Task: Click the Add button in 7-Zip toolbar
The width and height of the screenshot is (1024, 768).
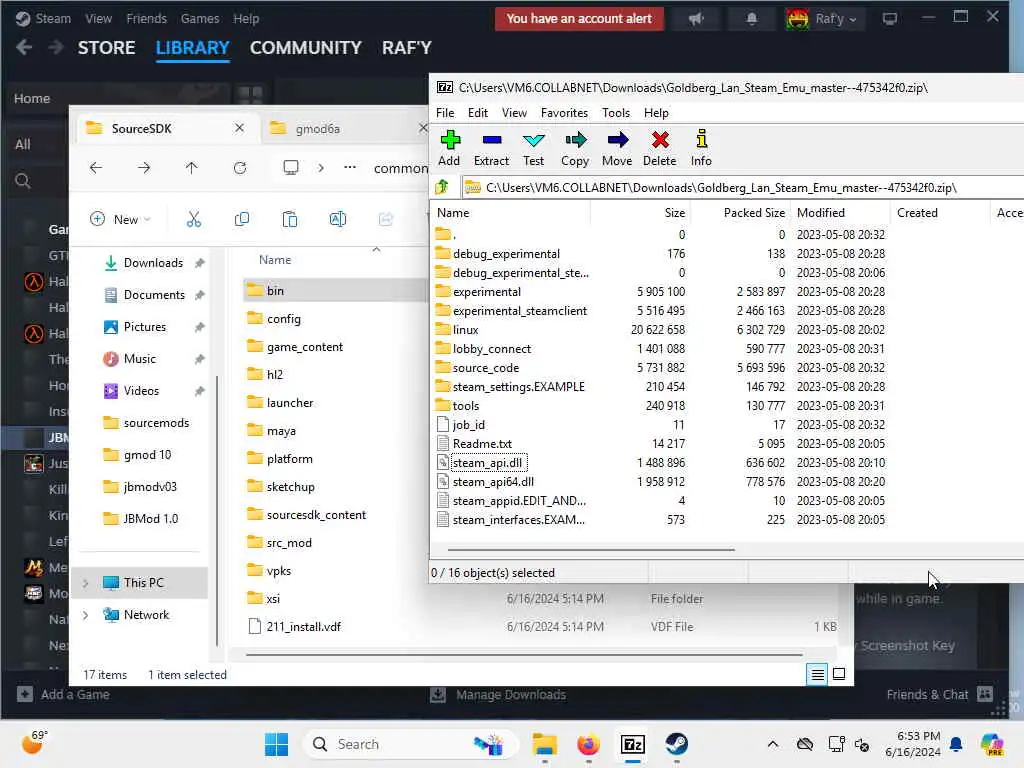Action: [449, 148]
